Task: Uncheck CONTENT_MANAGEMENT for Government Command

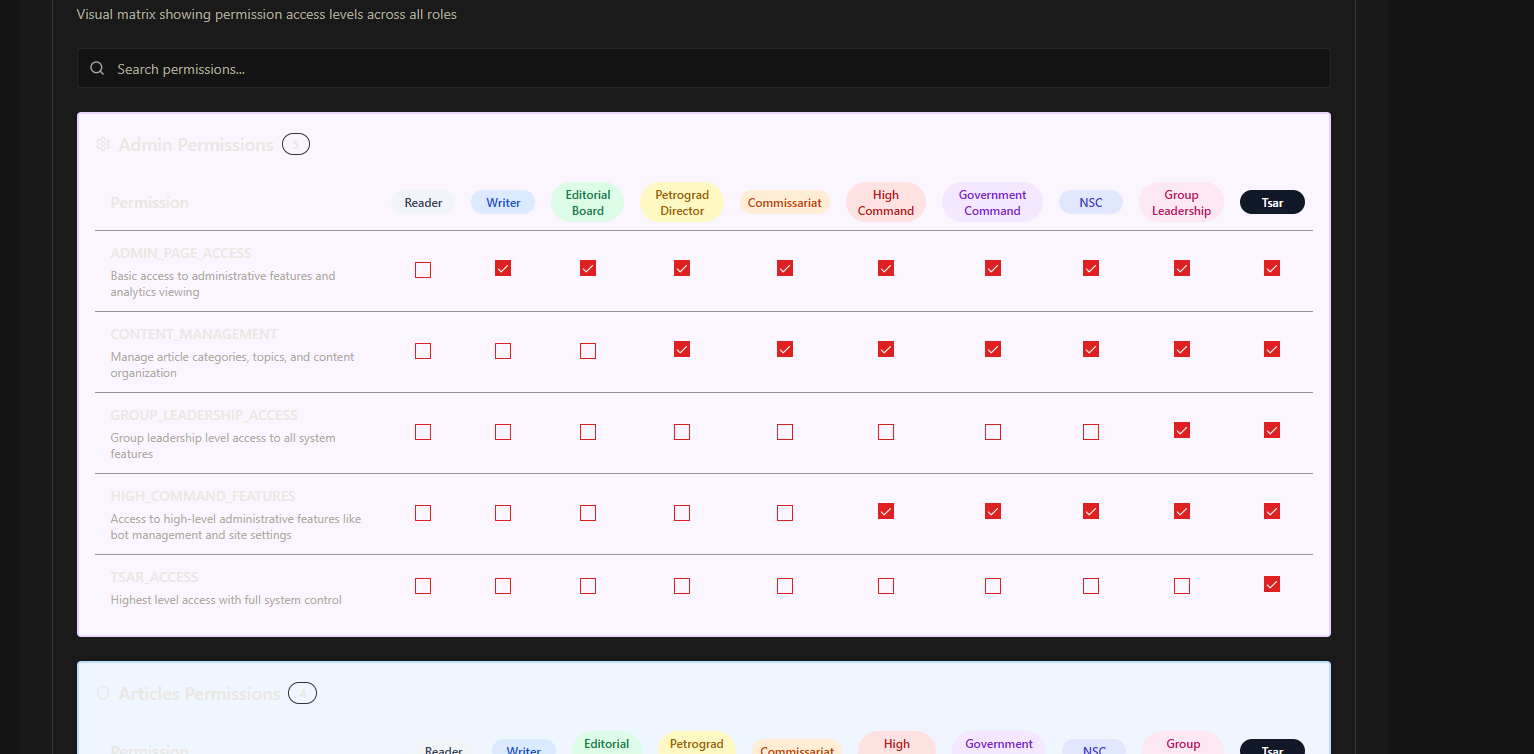Action: click(993, 349)
